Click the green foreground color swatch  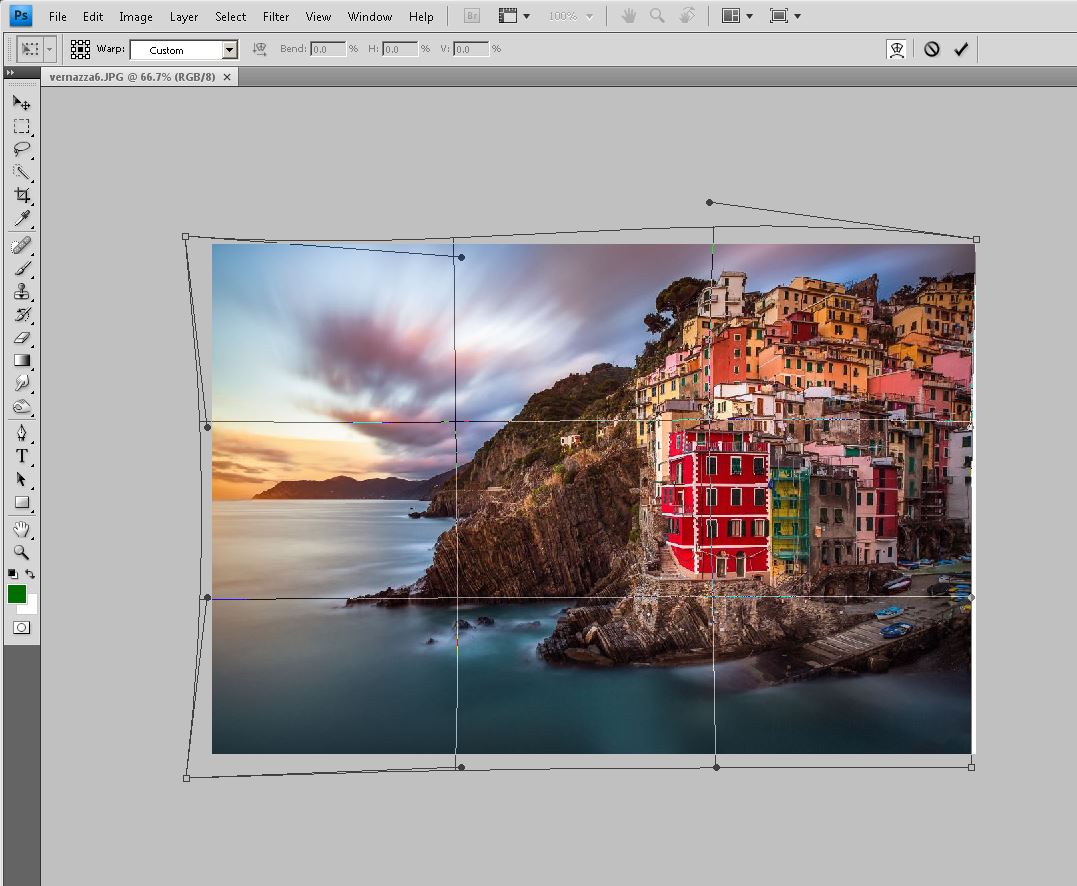click(x=17, y=594)
